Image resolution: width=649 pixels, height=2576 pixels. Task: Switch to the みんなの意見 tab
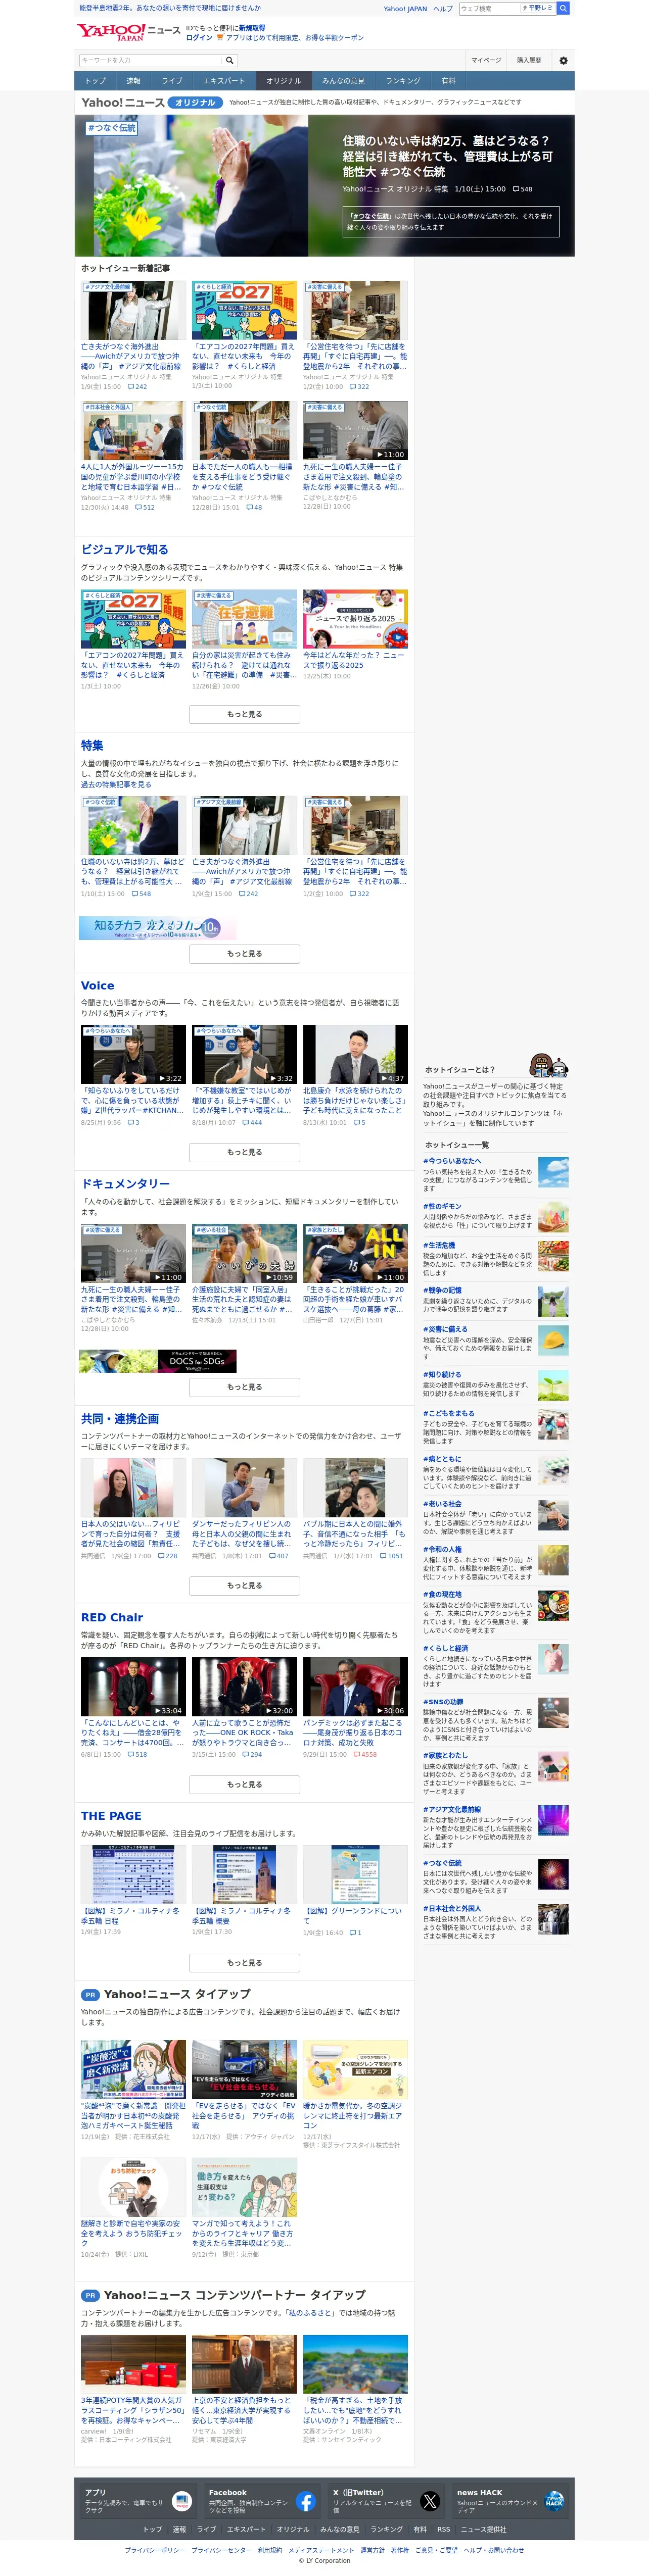coord(343,81)
